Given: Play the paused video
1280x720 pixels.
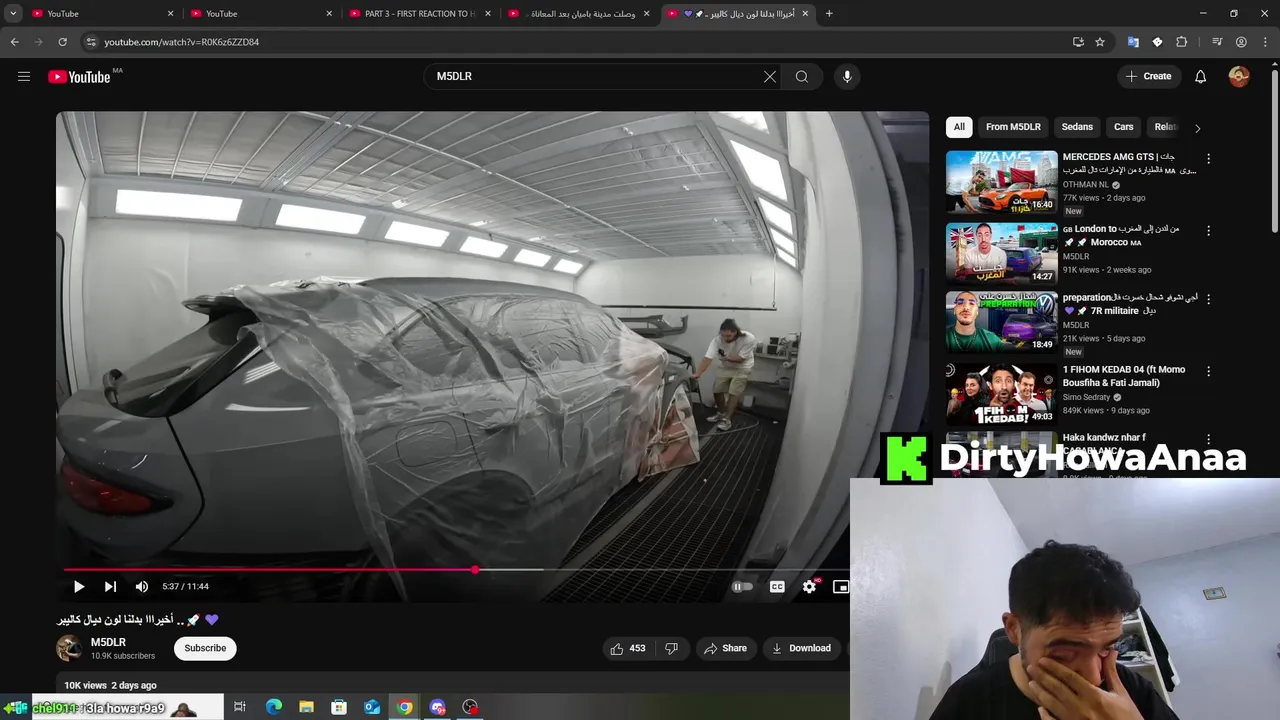Looking at the screenshot, I should point(79,587).
